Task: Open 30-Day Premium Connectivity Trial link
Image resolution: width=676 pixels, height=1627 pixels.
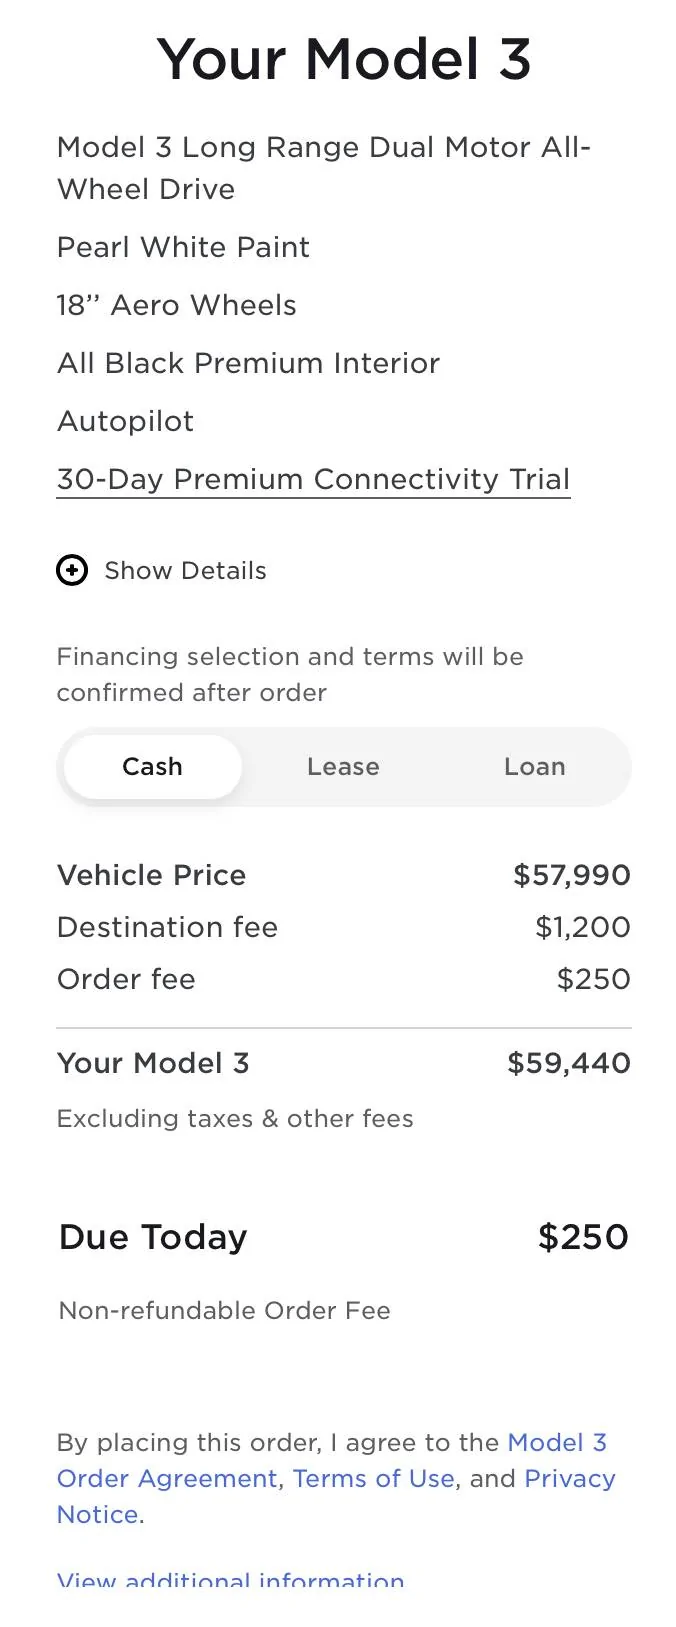Action: pos(313,480)
